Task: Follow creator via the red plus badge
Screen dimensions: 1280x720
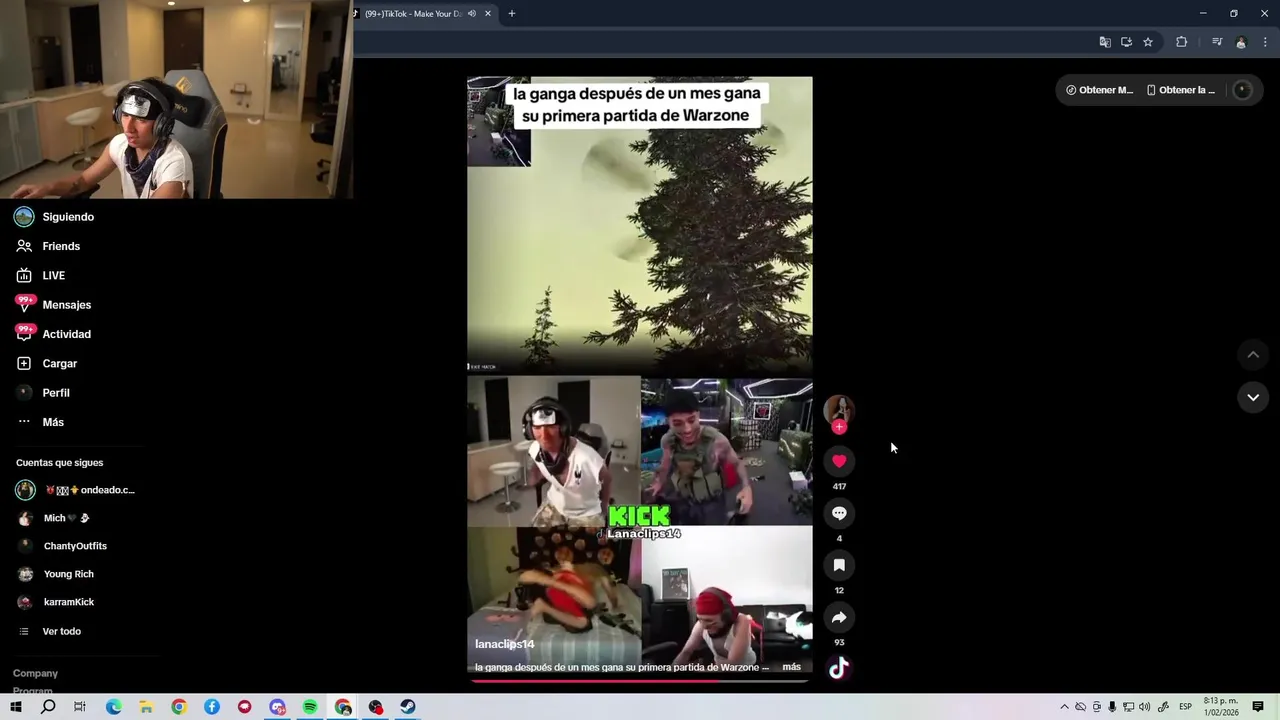Action: click(x=839, y=427)
